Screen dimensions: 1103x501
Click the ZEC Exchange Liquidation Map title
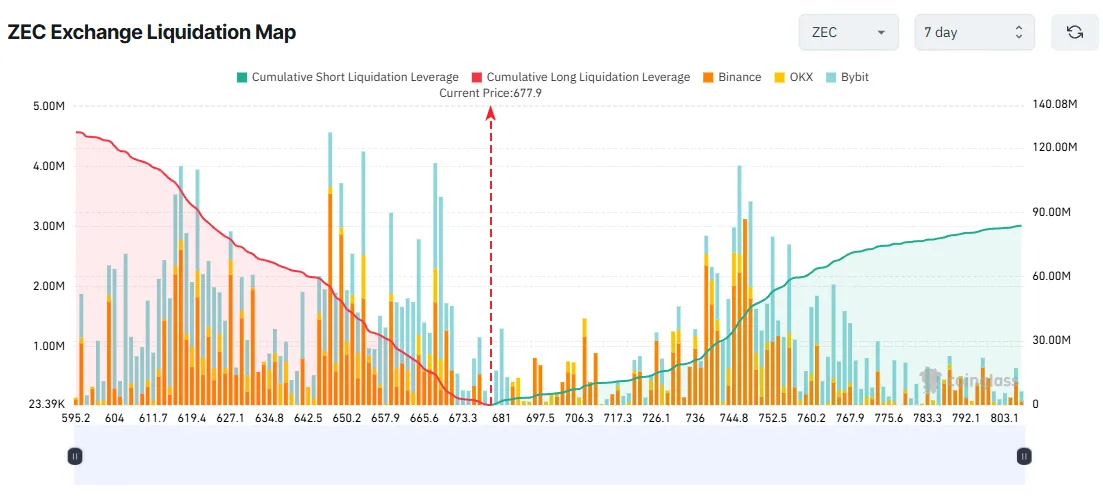pos(151,32)
